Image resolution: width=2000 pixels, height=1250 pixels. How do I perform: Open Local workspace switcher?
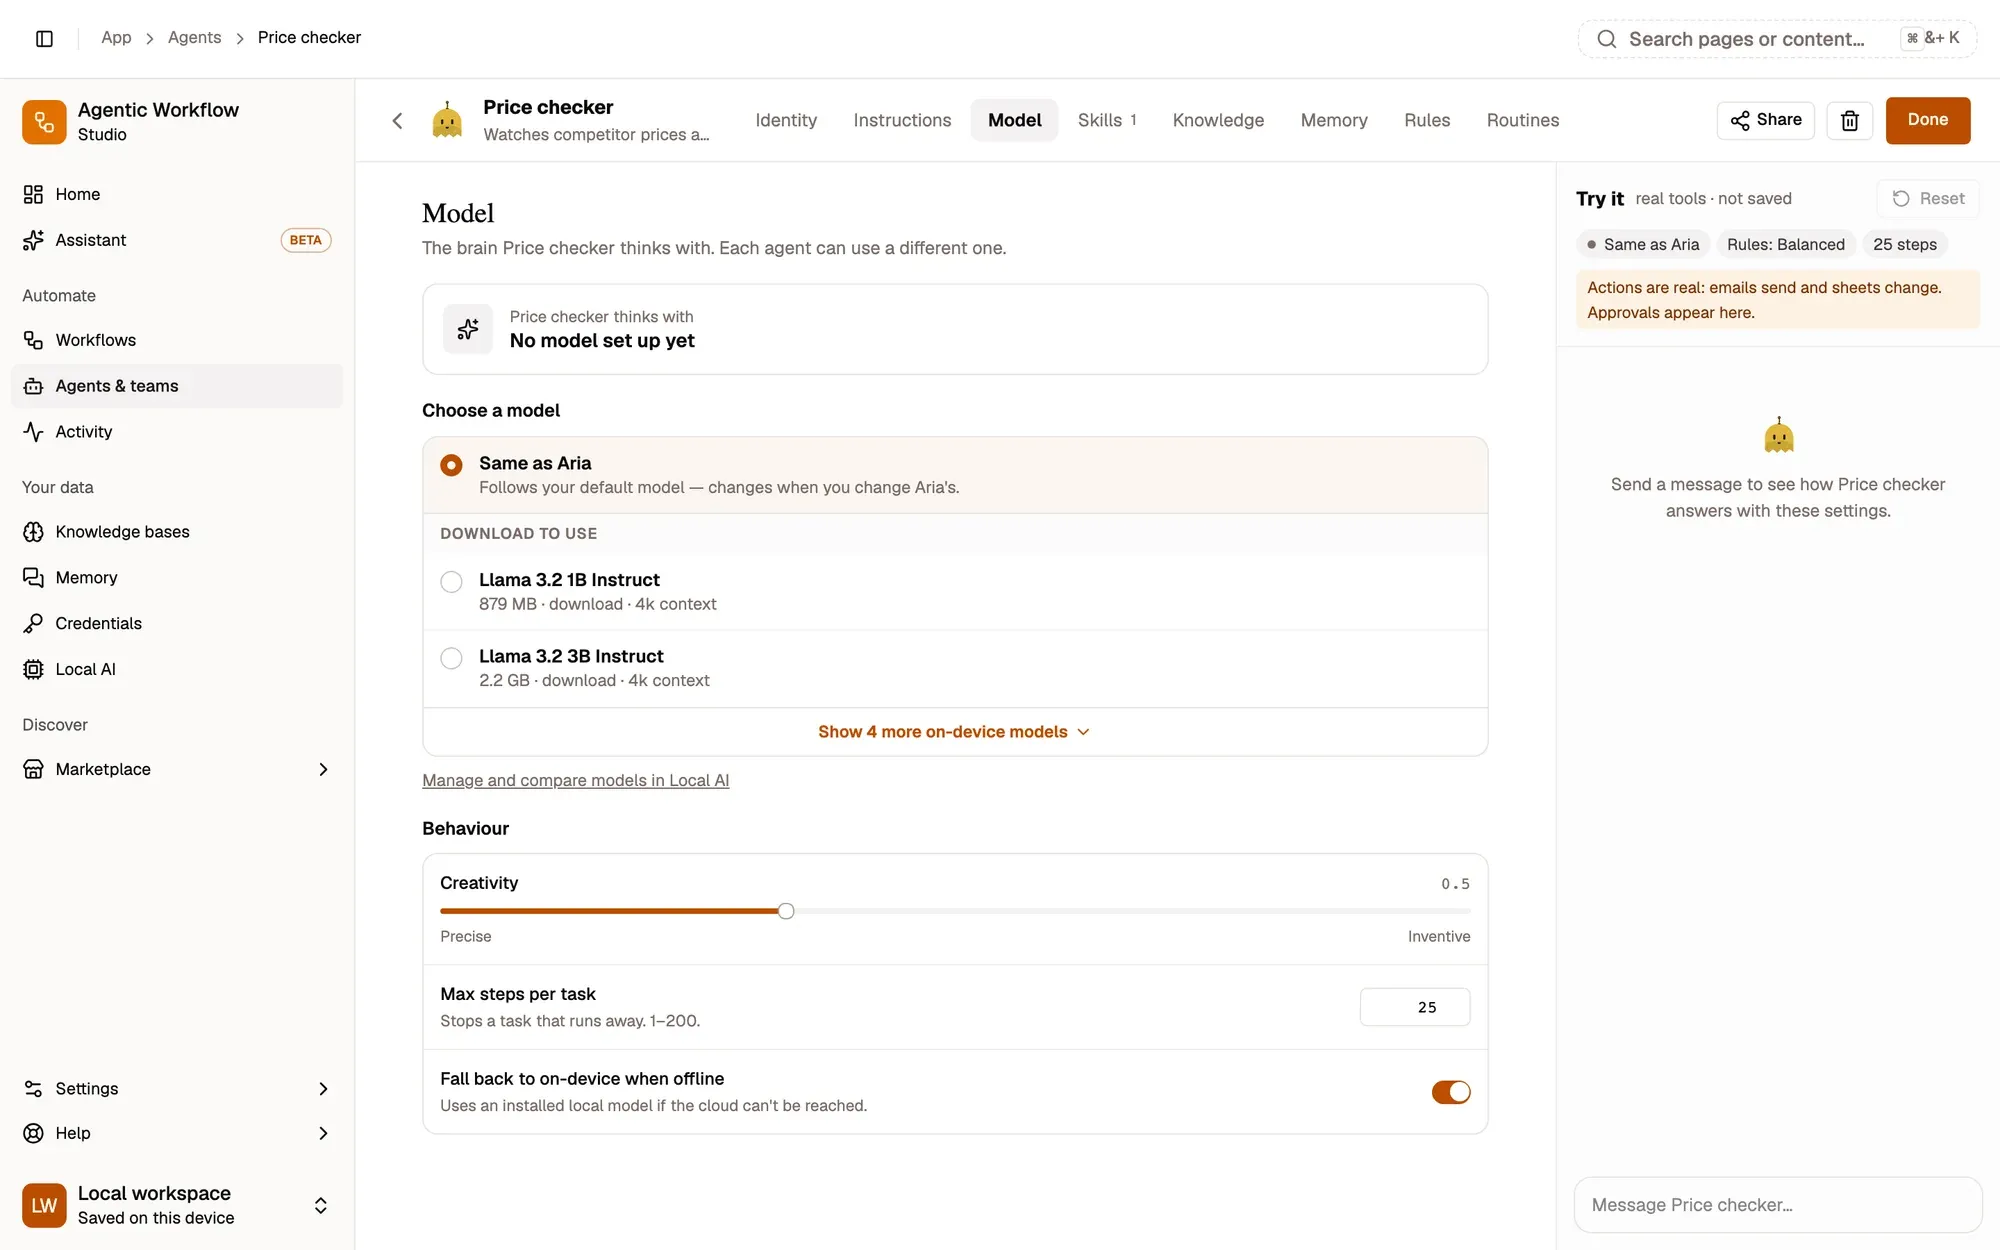(177, 1205)
